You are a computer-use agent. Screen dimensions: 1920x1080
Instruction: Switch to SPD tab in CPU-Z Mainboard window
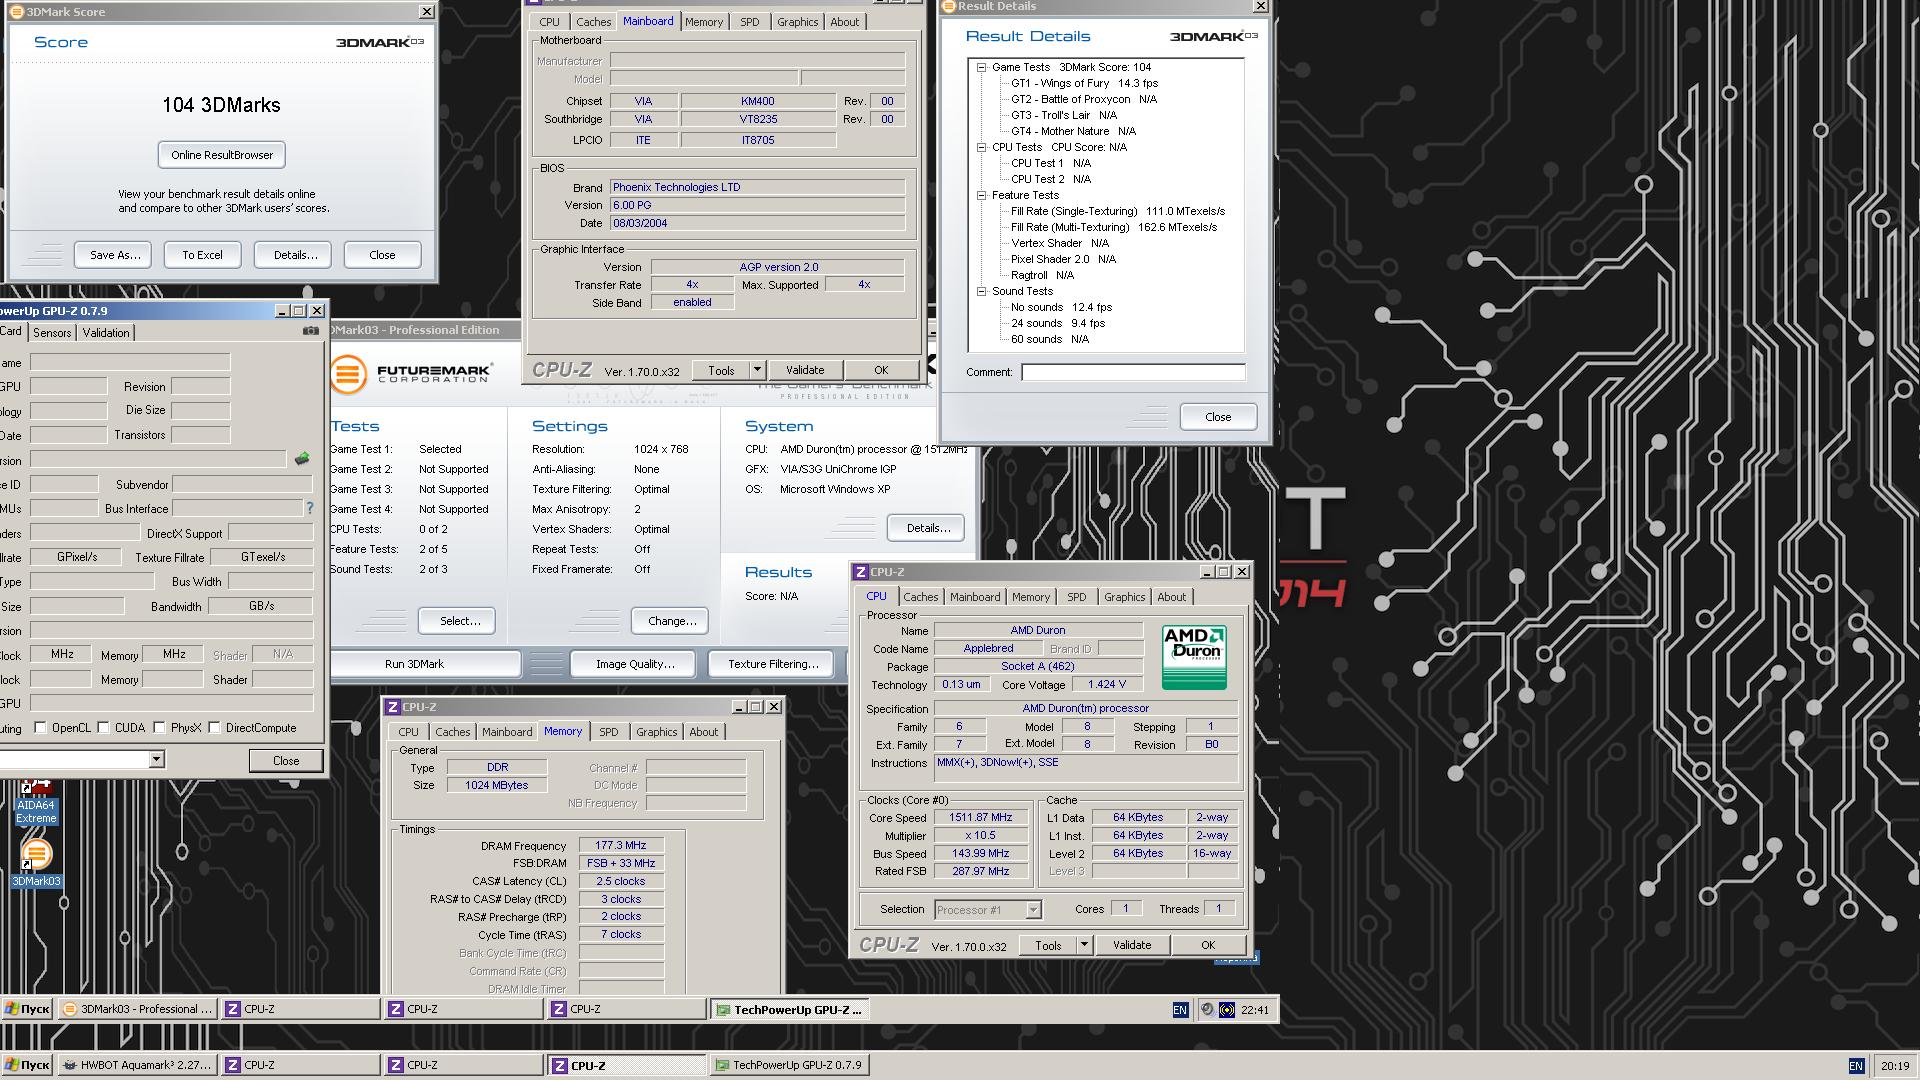(x=749, y=22)
